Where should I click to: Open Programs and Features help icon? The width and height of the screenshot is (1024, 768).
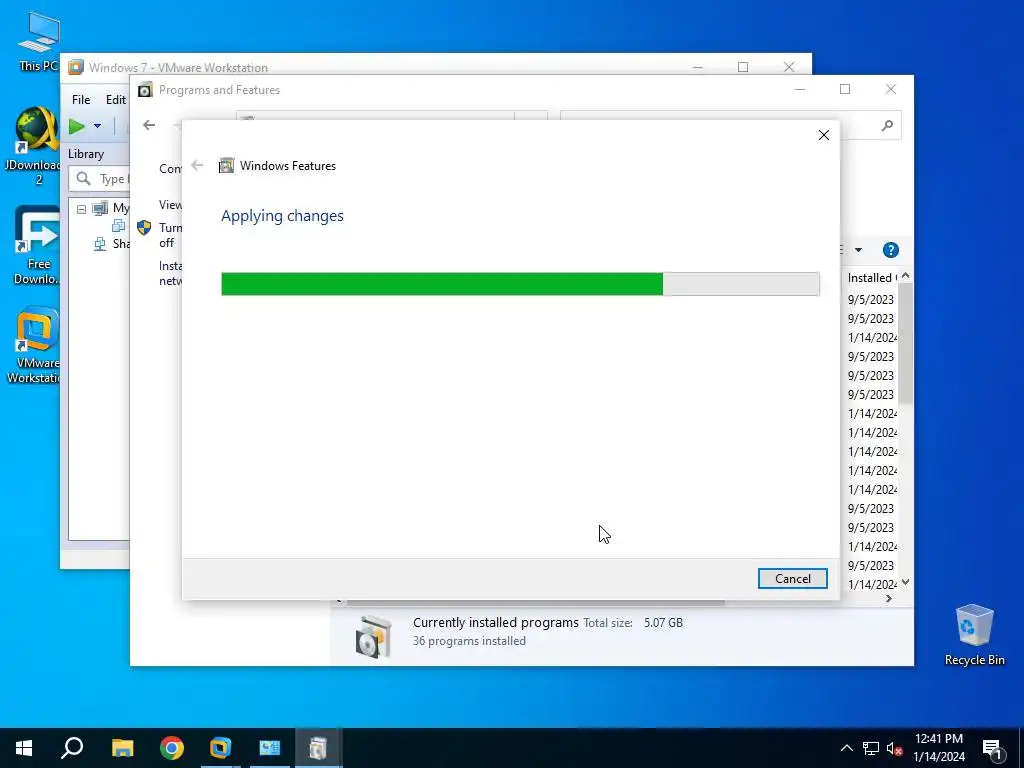[x=890, y=250]
